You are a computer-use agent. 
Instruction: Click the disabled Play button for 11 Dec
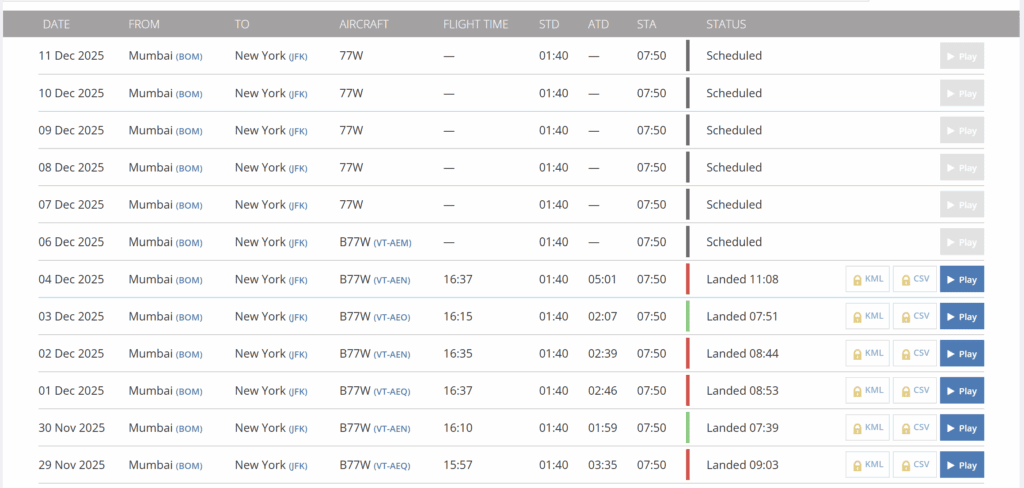[x=962, y=56]
